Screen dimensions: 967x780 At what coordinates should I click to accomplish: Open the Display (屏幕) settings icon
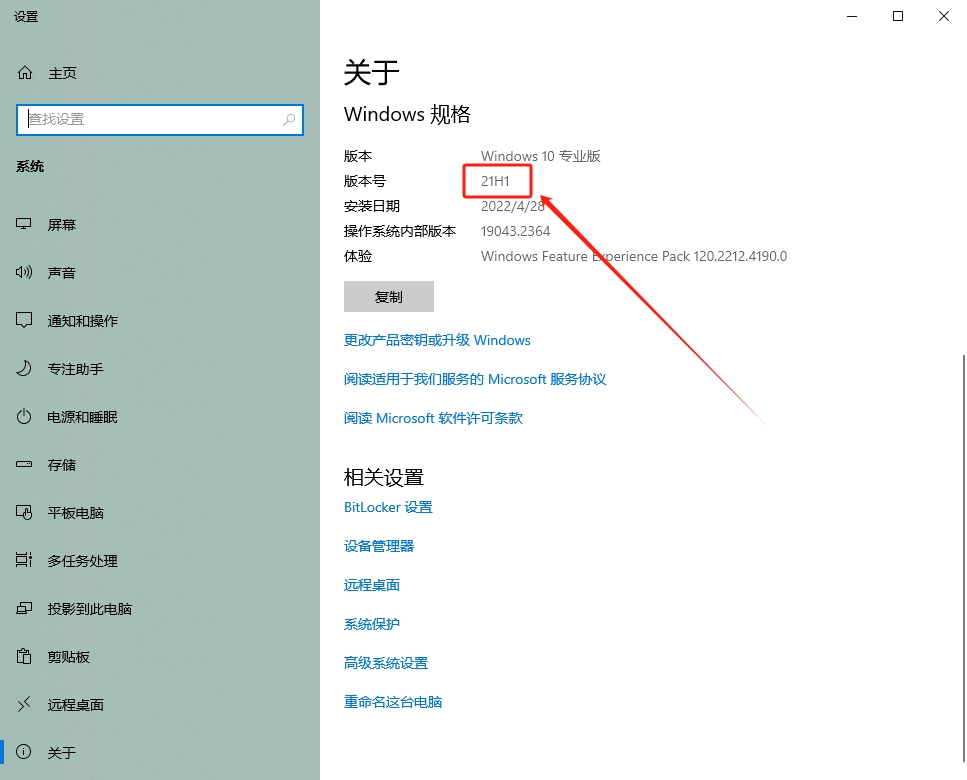coord(25,225)
